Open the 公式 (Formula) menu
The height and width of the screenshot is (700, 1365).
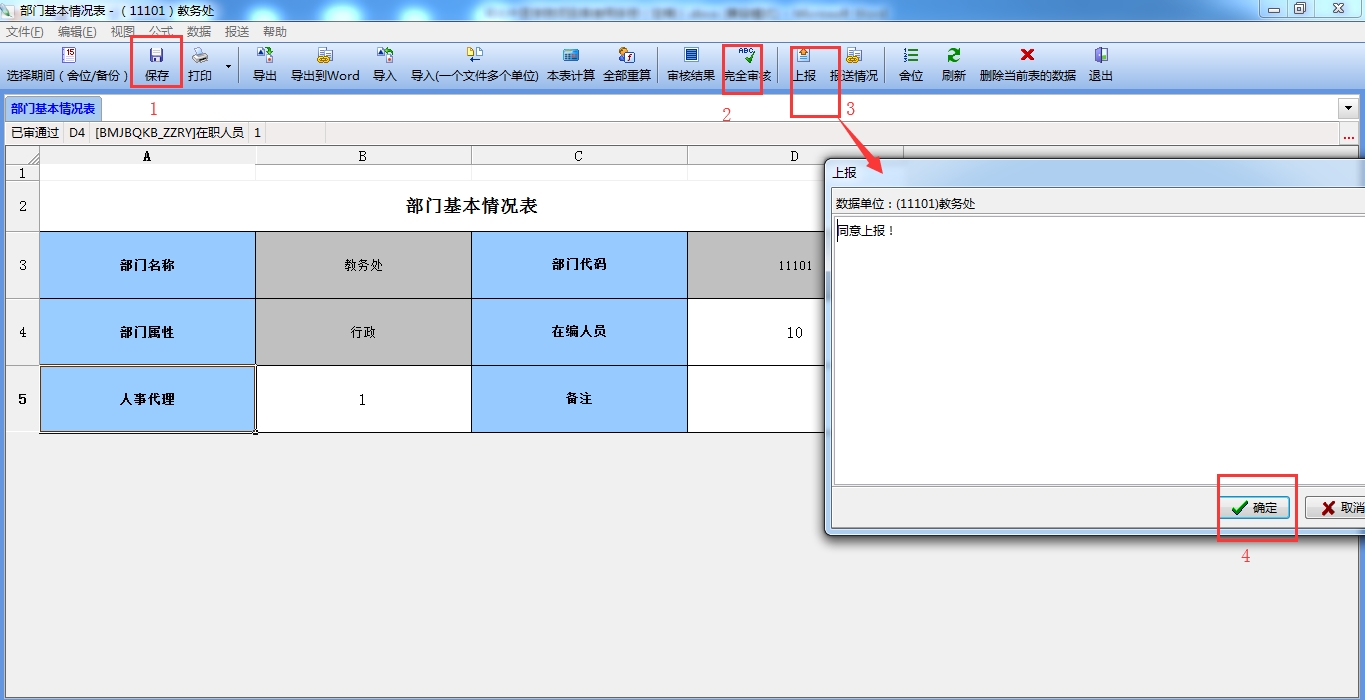tap(160, 32)
